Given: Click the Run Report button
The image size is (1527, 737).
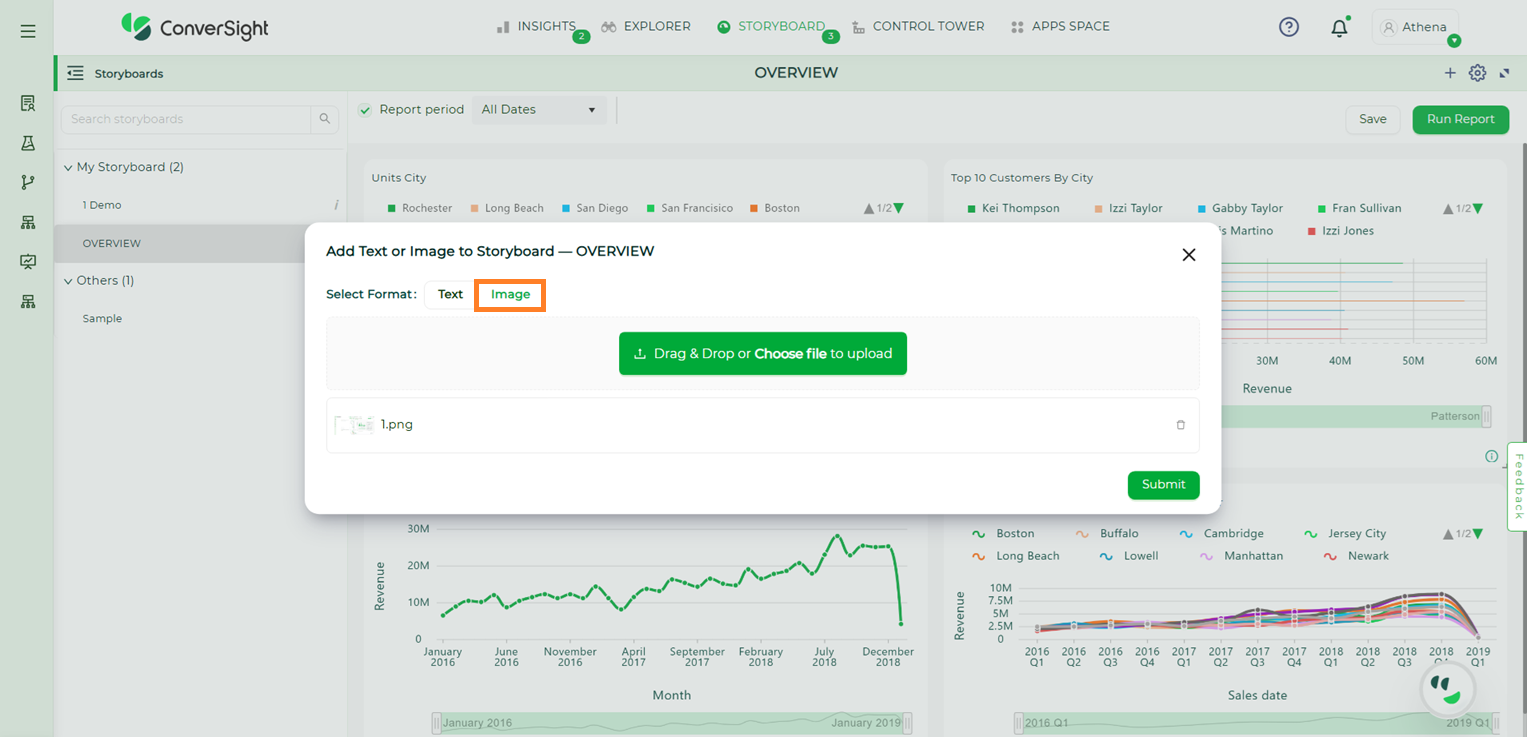Looking at the screenshot, I should click(x=1460, y=119).
